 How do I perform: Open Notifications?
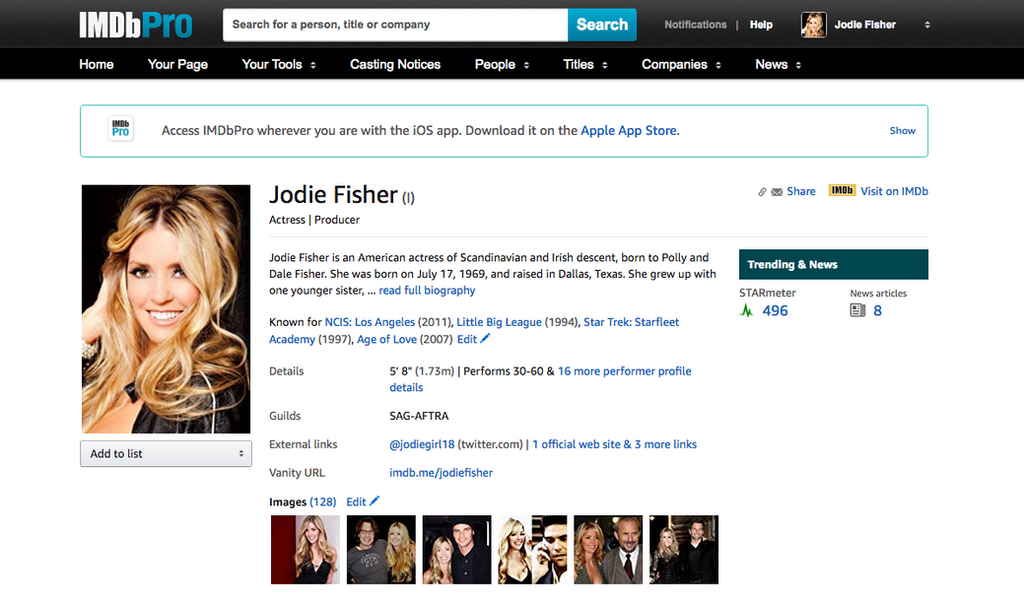point(695,25)
